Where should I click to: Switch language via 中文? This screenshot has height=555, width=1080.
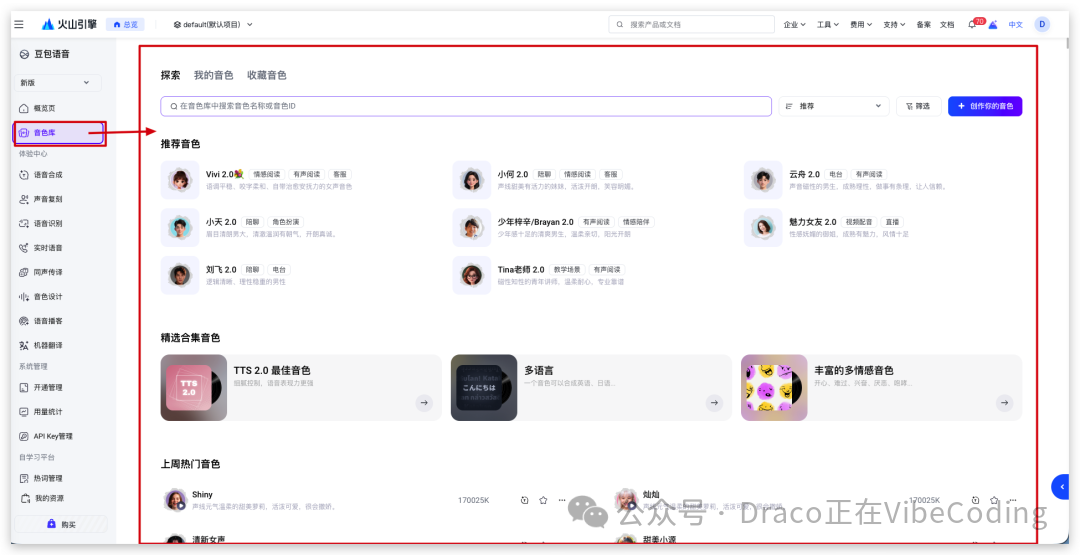click(x=1015, y=24)
